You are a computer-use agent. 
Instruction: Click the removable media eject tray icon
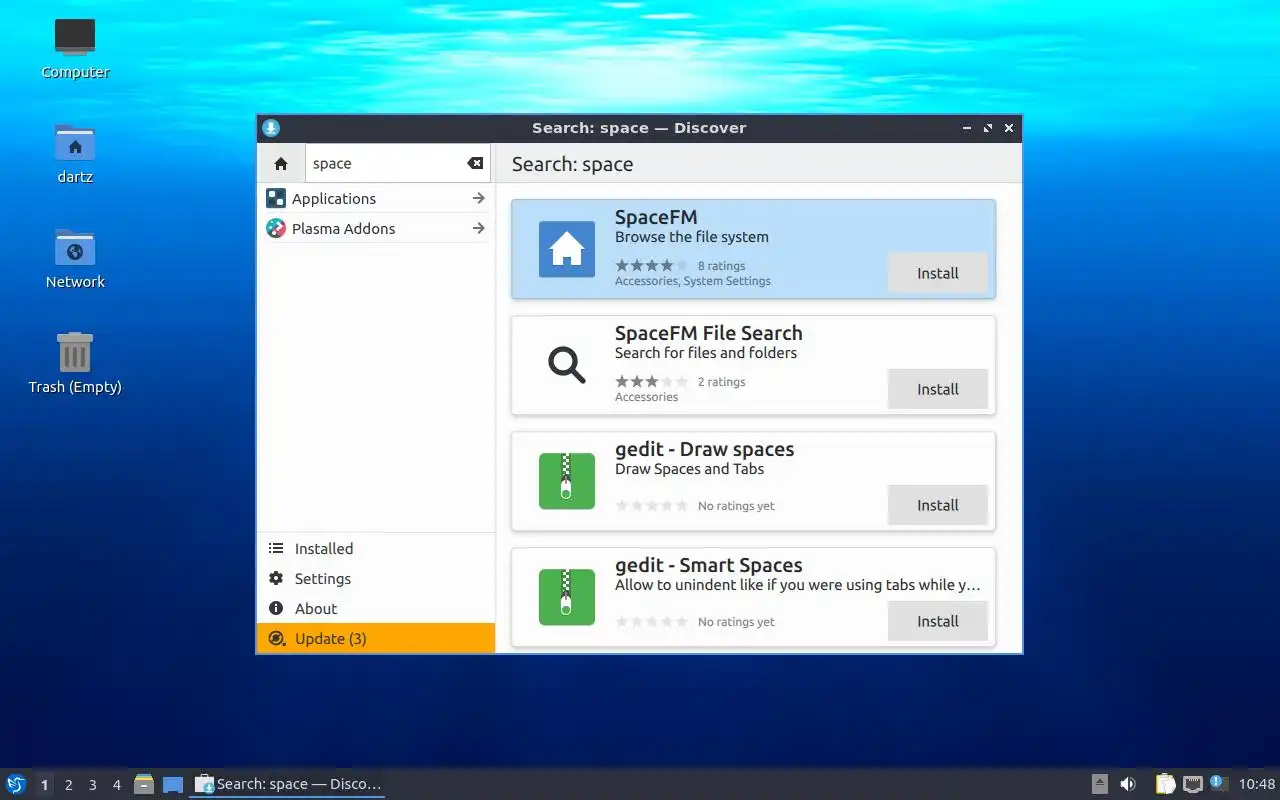pyautogui.click(x=1099, y=784)
